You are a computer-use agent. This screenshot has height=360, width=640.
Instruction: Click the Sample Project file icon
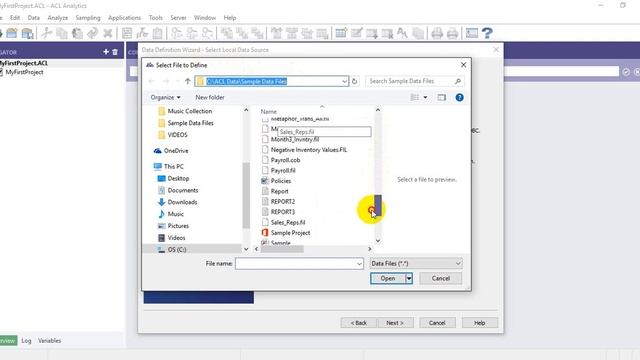(265, 233)
